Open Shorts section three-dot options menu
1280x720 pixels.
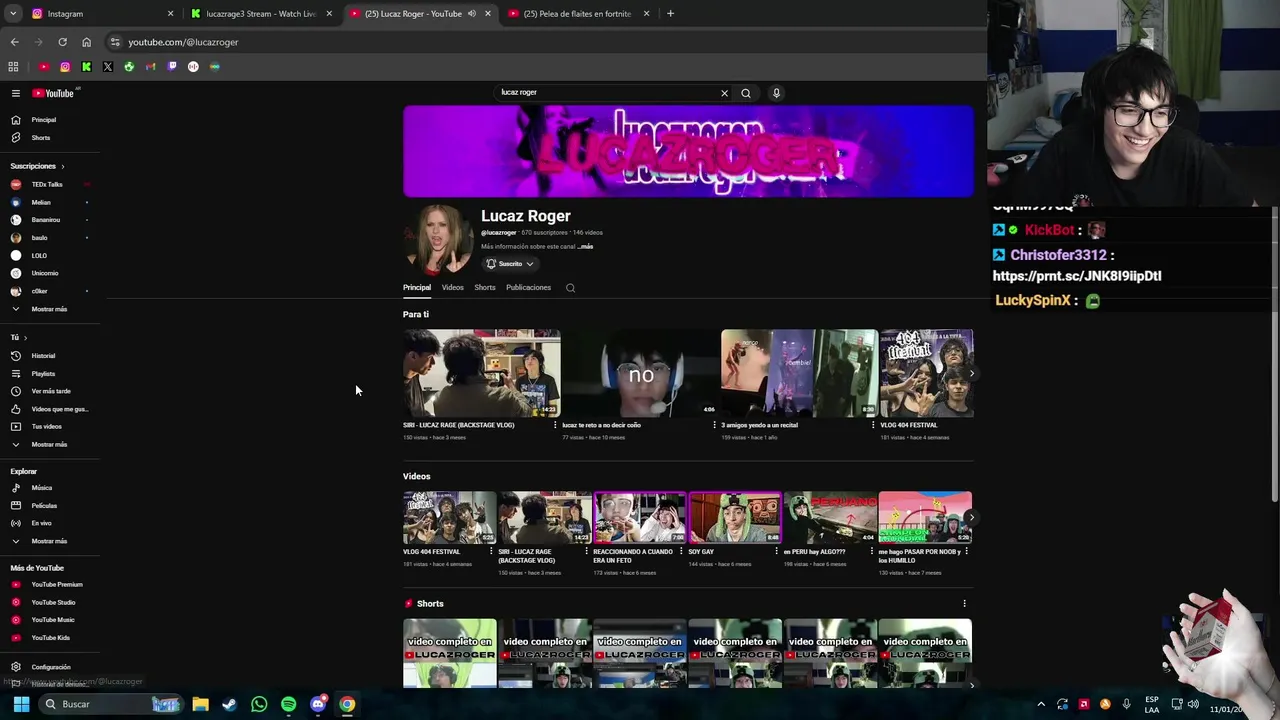click(x=964, y=604)
